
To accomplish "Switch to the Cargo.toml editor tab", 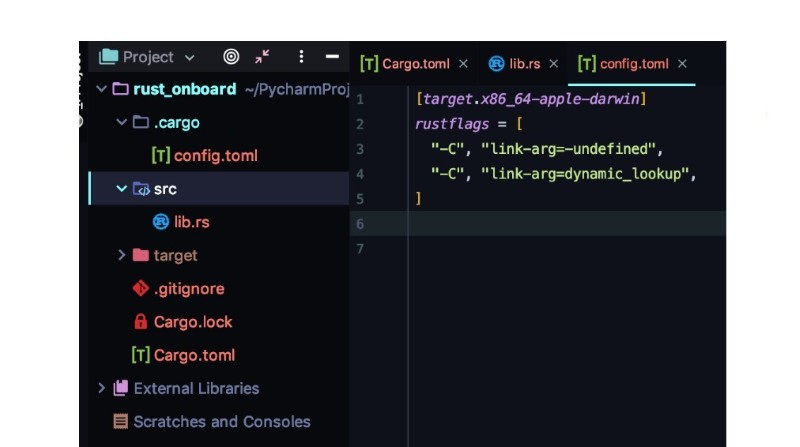I will click(416, 64).
